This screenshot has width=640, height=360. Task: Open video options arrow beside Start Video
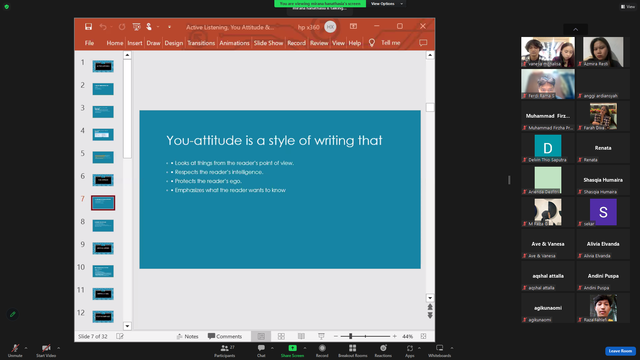tap(58, 348)
